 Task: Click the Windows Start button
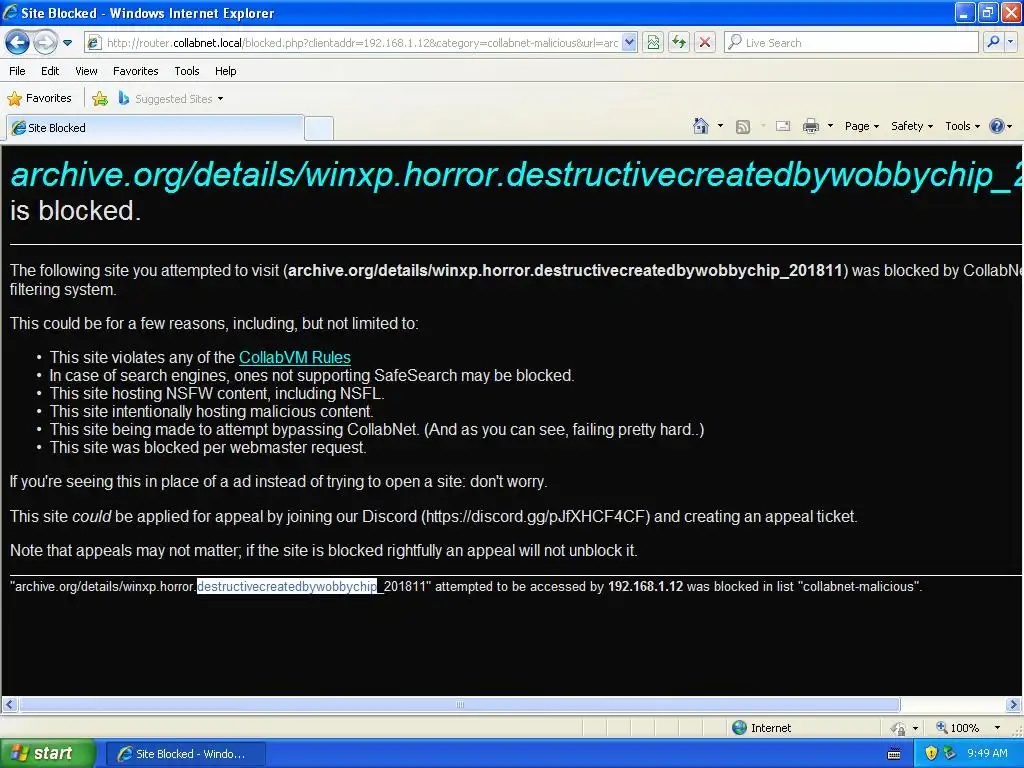click(47, 754)
